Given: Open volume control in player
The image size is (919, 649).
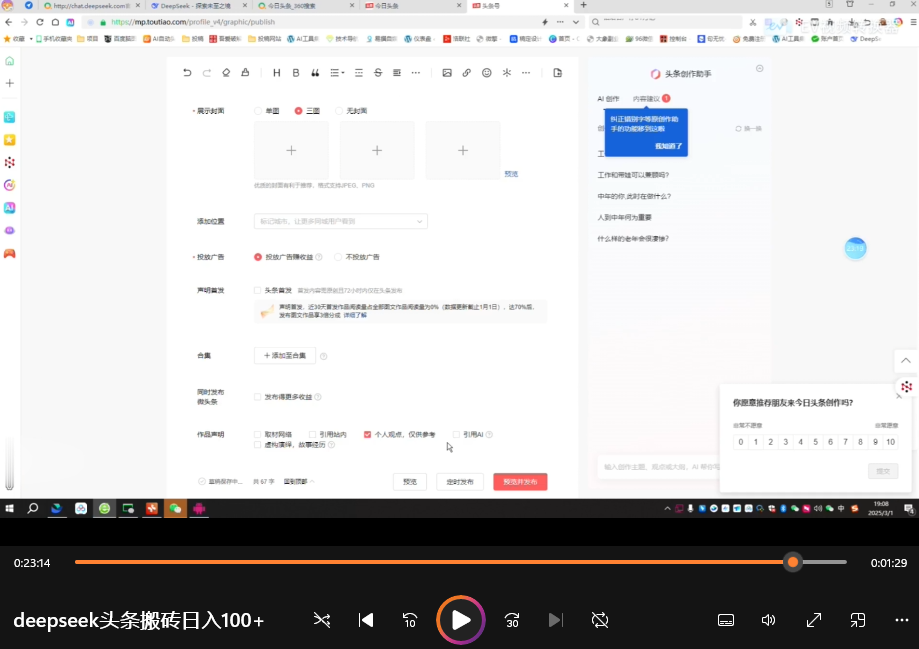Looking at the screenshot, I should (x=768, y=620).
